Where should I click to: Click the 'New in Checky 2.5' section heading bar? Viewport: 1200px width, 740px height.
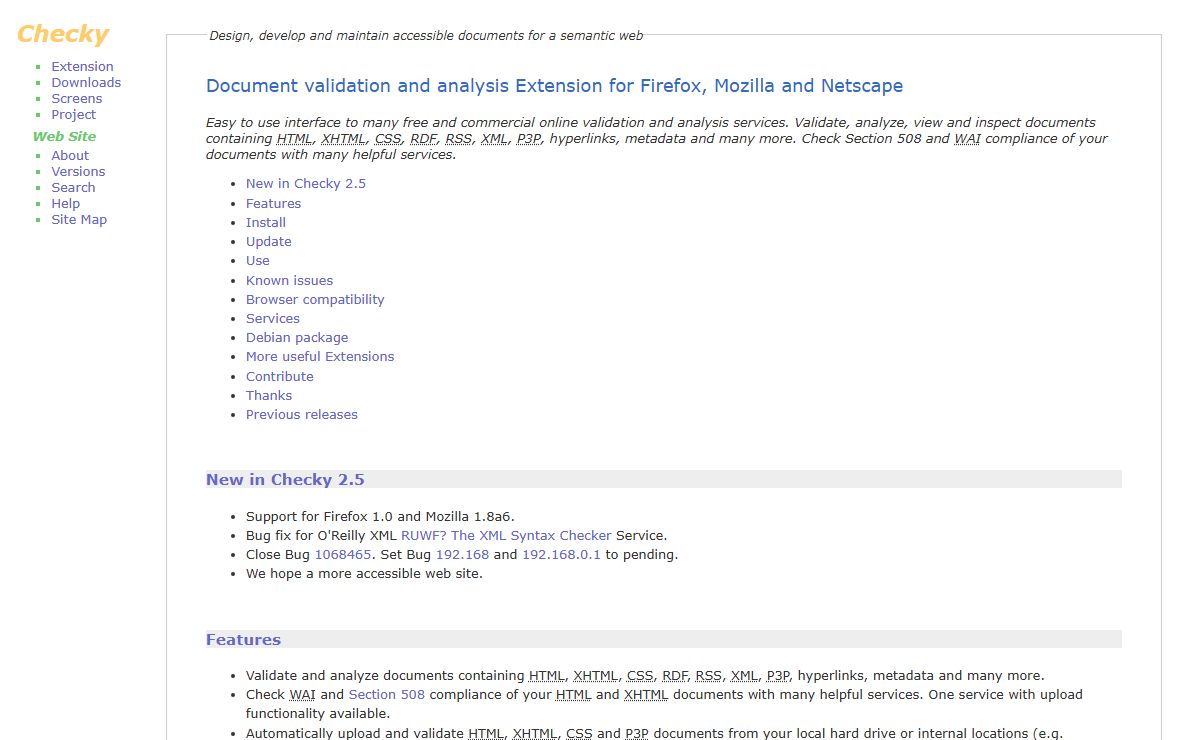click(x=664, y=480)
